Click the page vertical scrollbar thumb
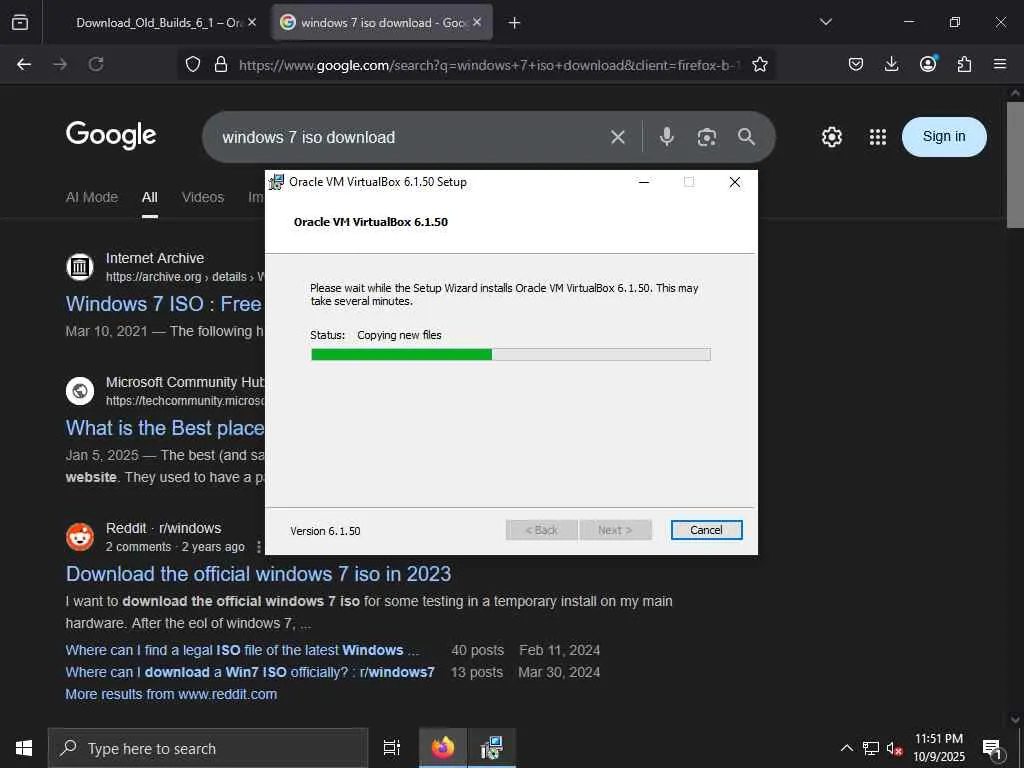Viewport: 1024px width, 768px height. pos(1015,165)
